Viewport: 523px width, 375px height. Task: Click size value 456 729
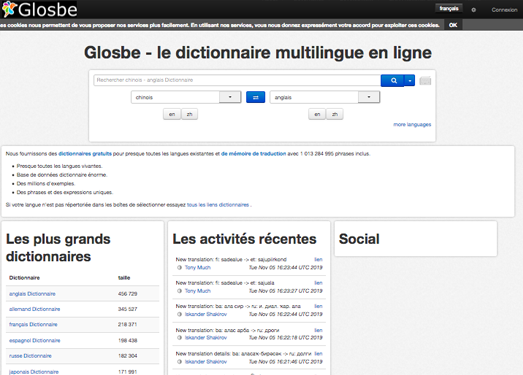click(x=127, y=294)
